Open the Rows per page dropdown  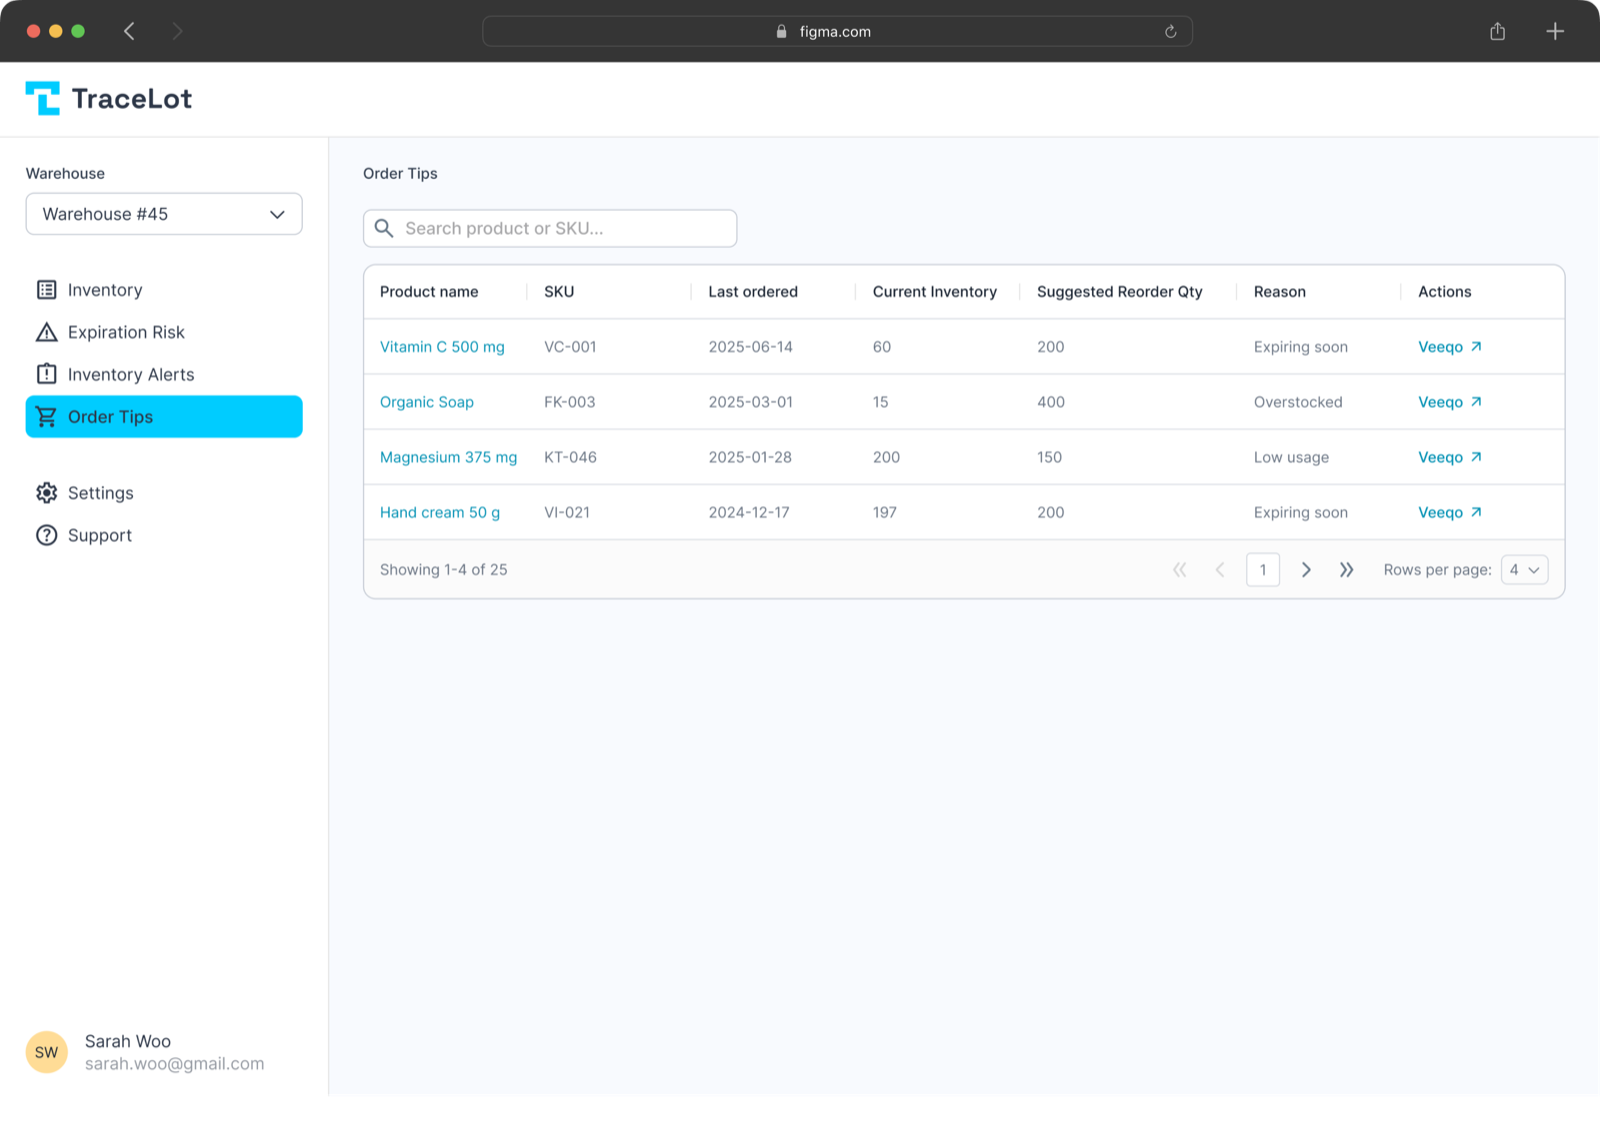1523,569
